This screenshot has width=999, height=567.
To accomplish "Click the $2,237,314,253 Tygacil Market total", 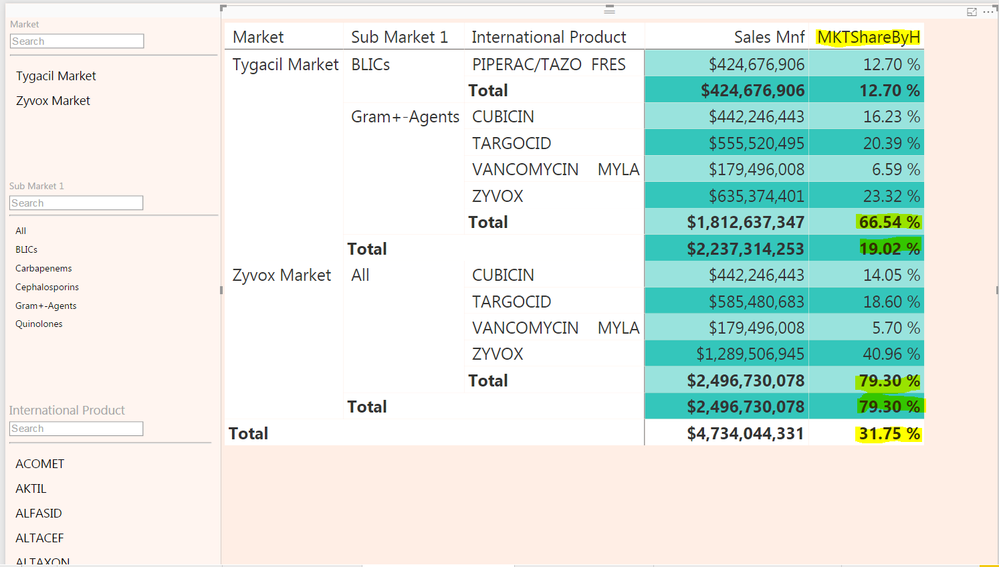I will [745, 249].
